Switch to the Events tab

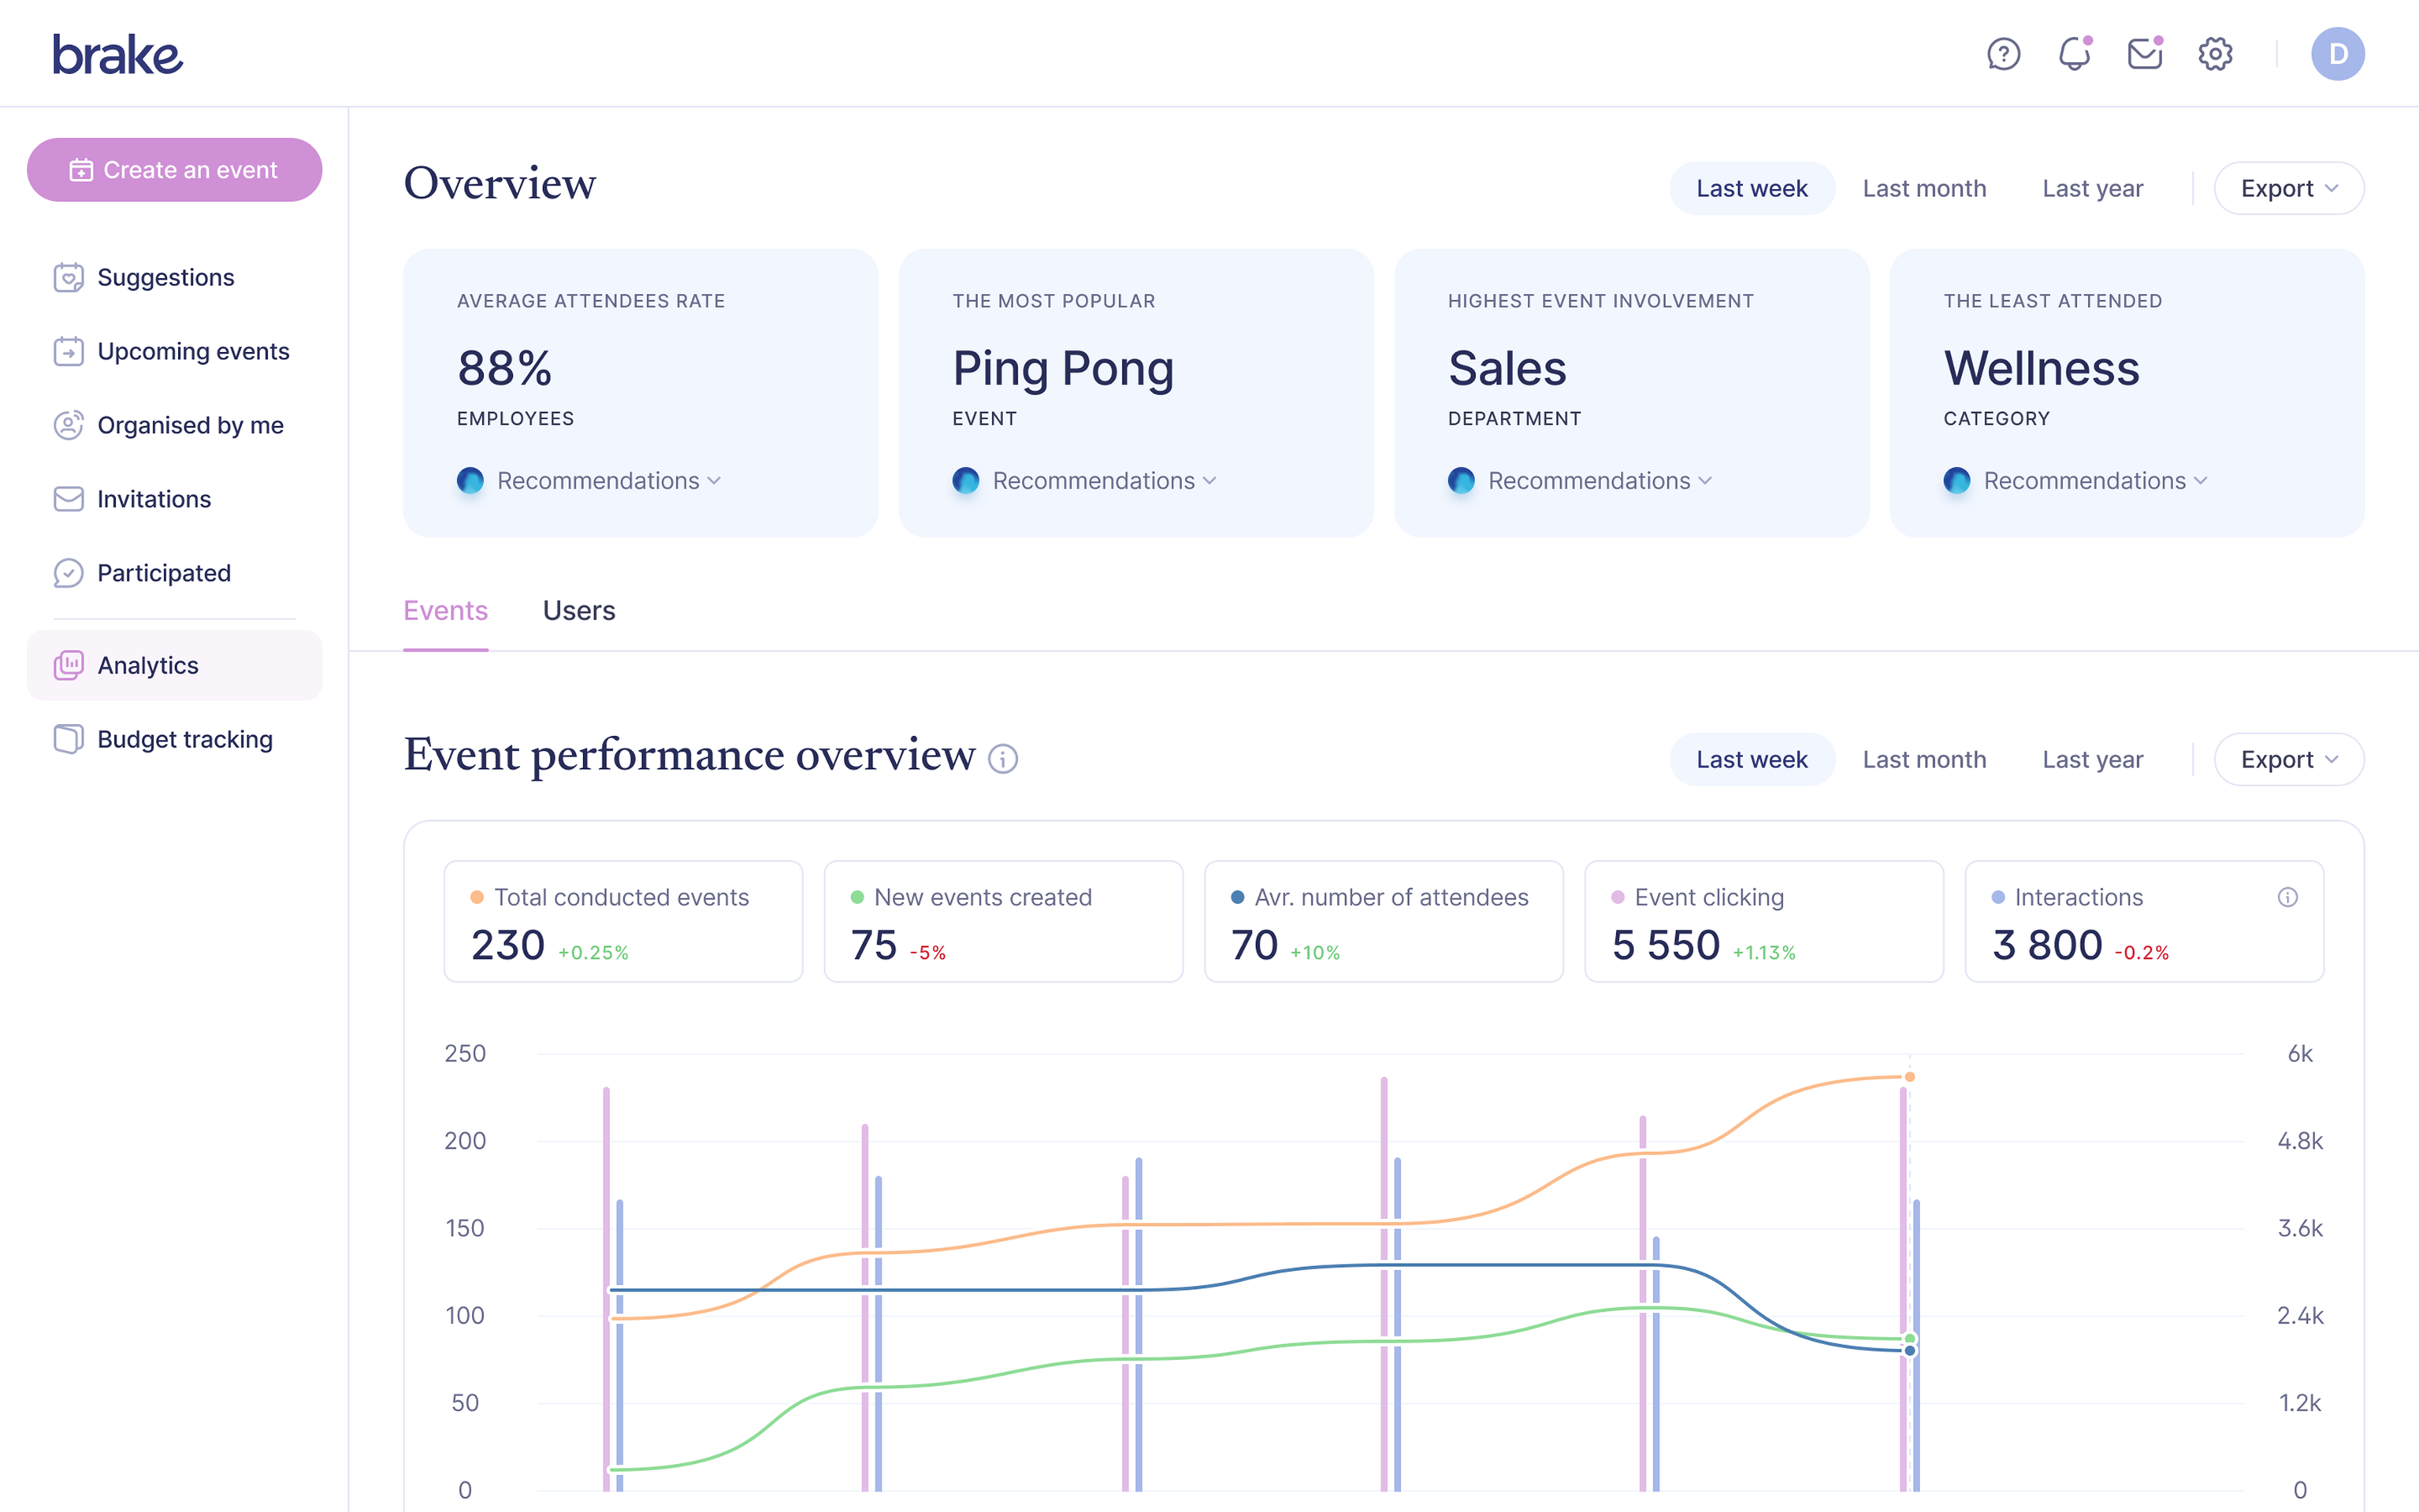(446, 610)
